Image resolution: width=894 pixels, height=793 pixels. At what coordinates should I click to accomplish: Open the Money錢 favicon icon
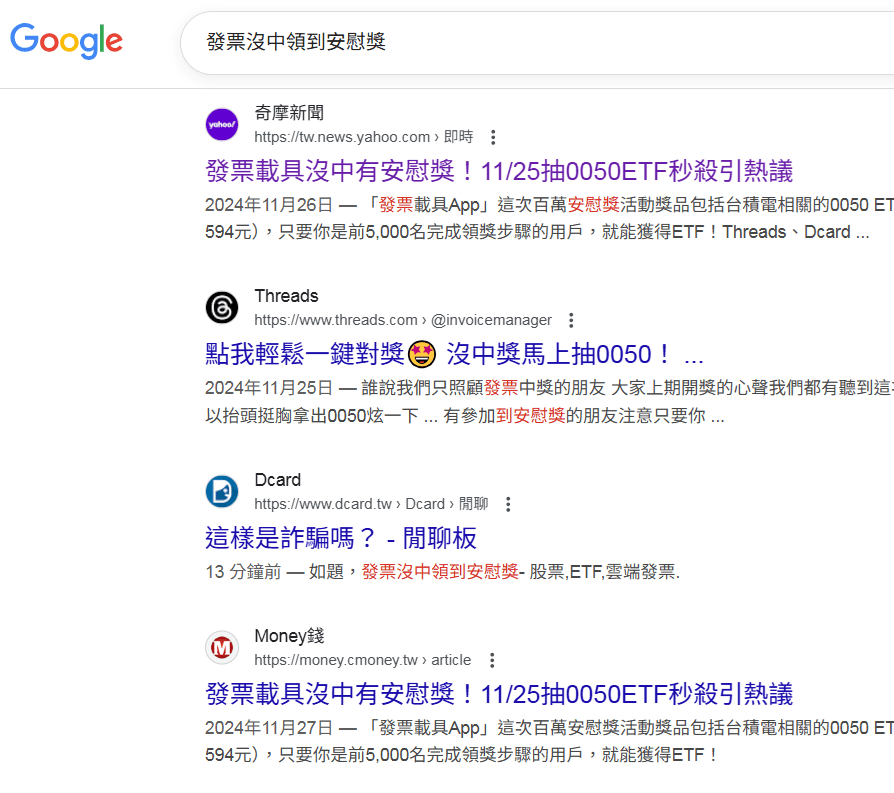tap(222, 648)
